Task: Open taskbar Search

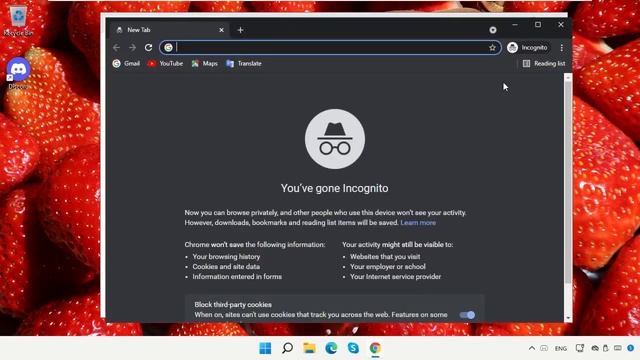Action: tap(287, 348)
